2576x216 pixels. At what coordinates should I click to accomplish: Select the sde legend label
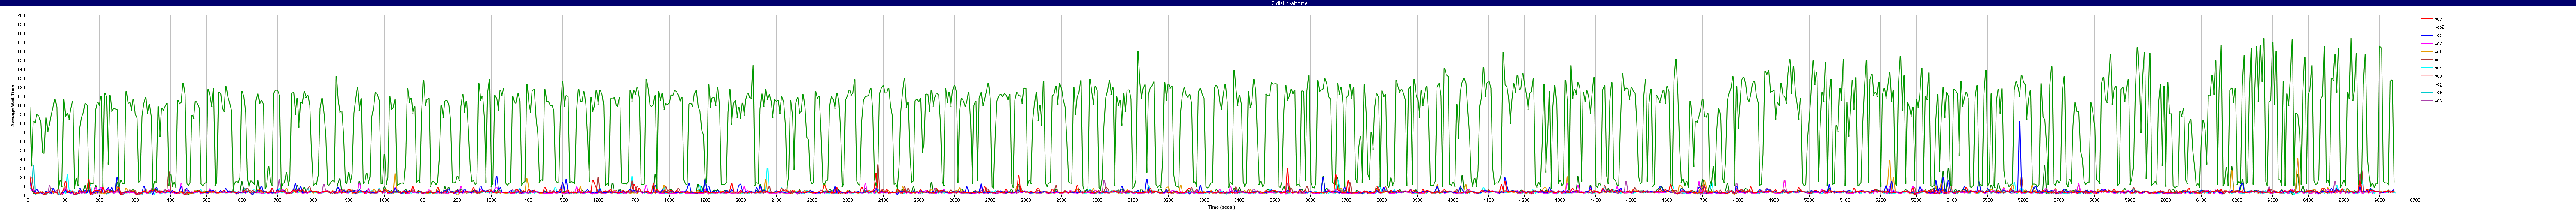2439,19
